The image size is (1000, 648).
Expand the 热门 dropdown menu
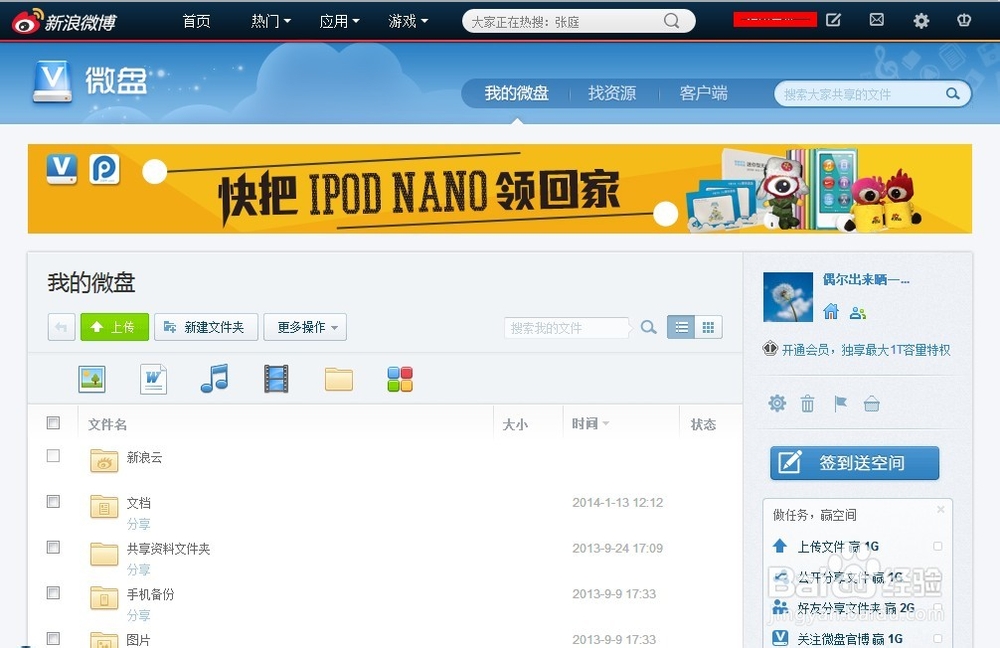[270, 21]
